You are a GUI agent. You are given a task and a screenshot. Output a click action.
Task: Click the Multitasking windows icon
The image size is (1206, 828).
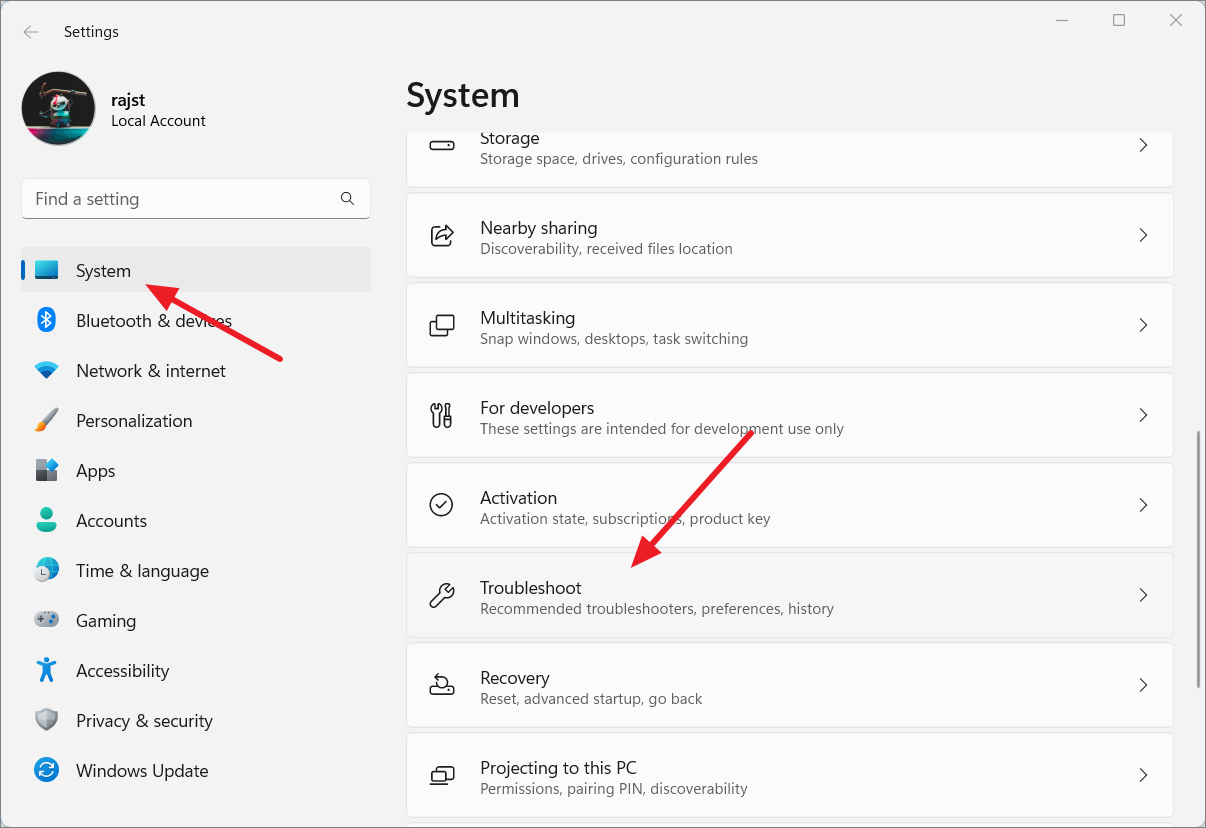point(441,326)
